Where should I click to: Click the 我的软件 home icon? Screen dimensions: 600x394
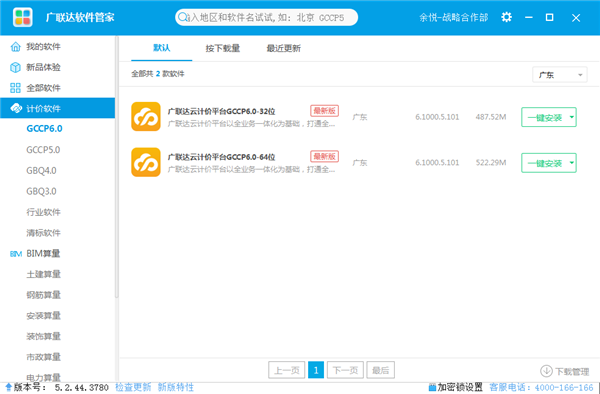click(x=15, y=47)
